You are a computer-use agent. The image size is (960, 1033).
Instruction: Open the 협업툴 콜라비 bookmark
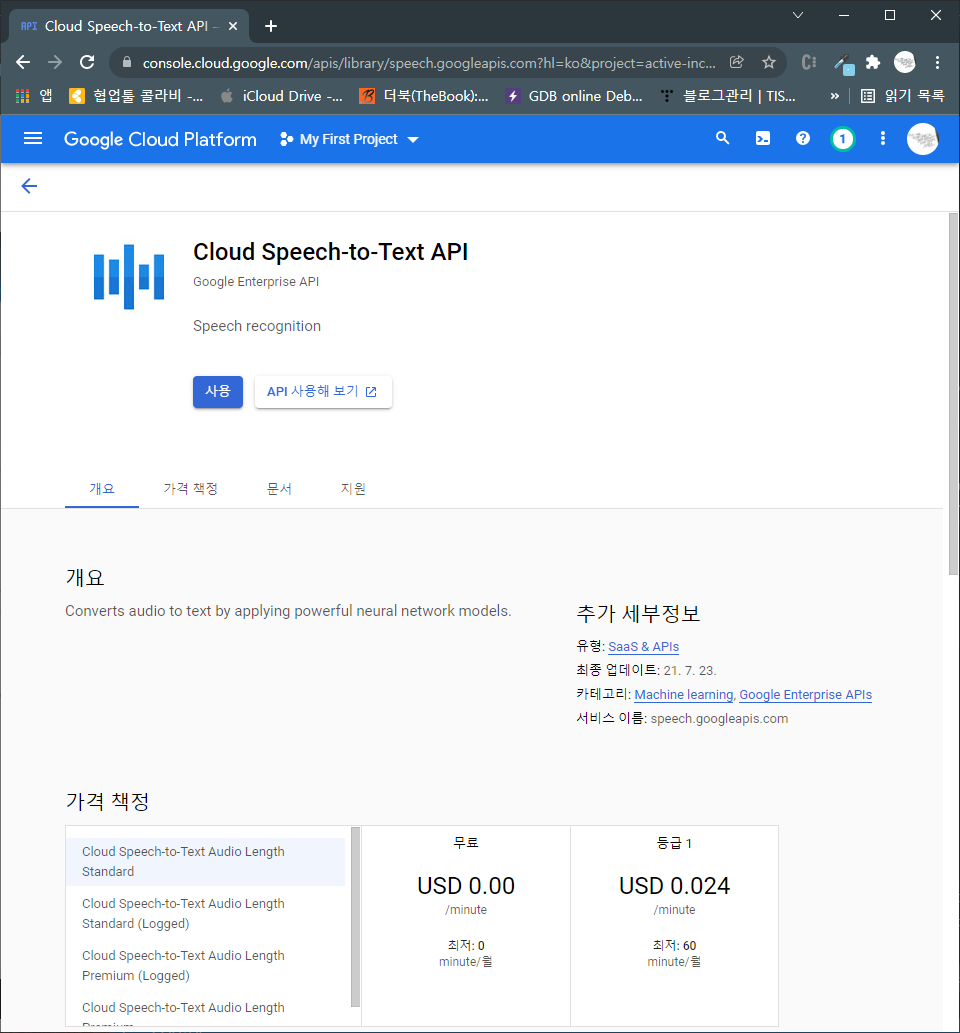click(x=136, y=96)
